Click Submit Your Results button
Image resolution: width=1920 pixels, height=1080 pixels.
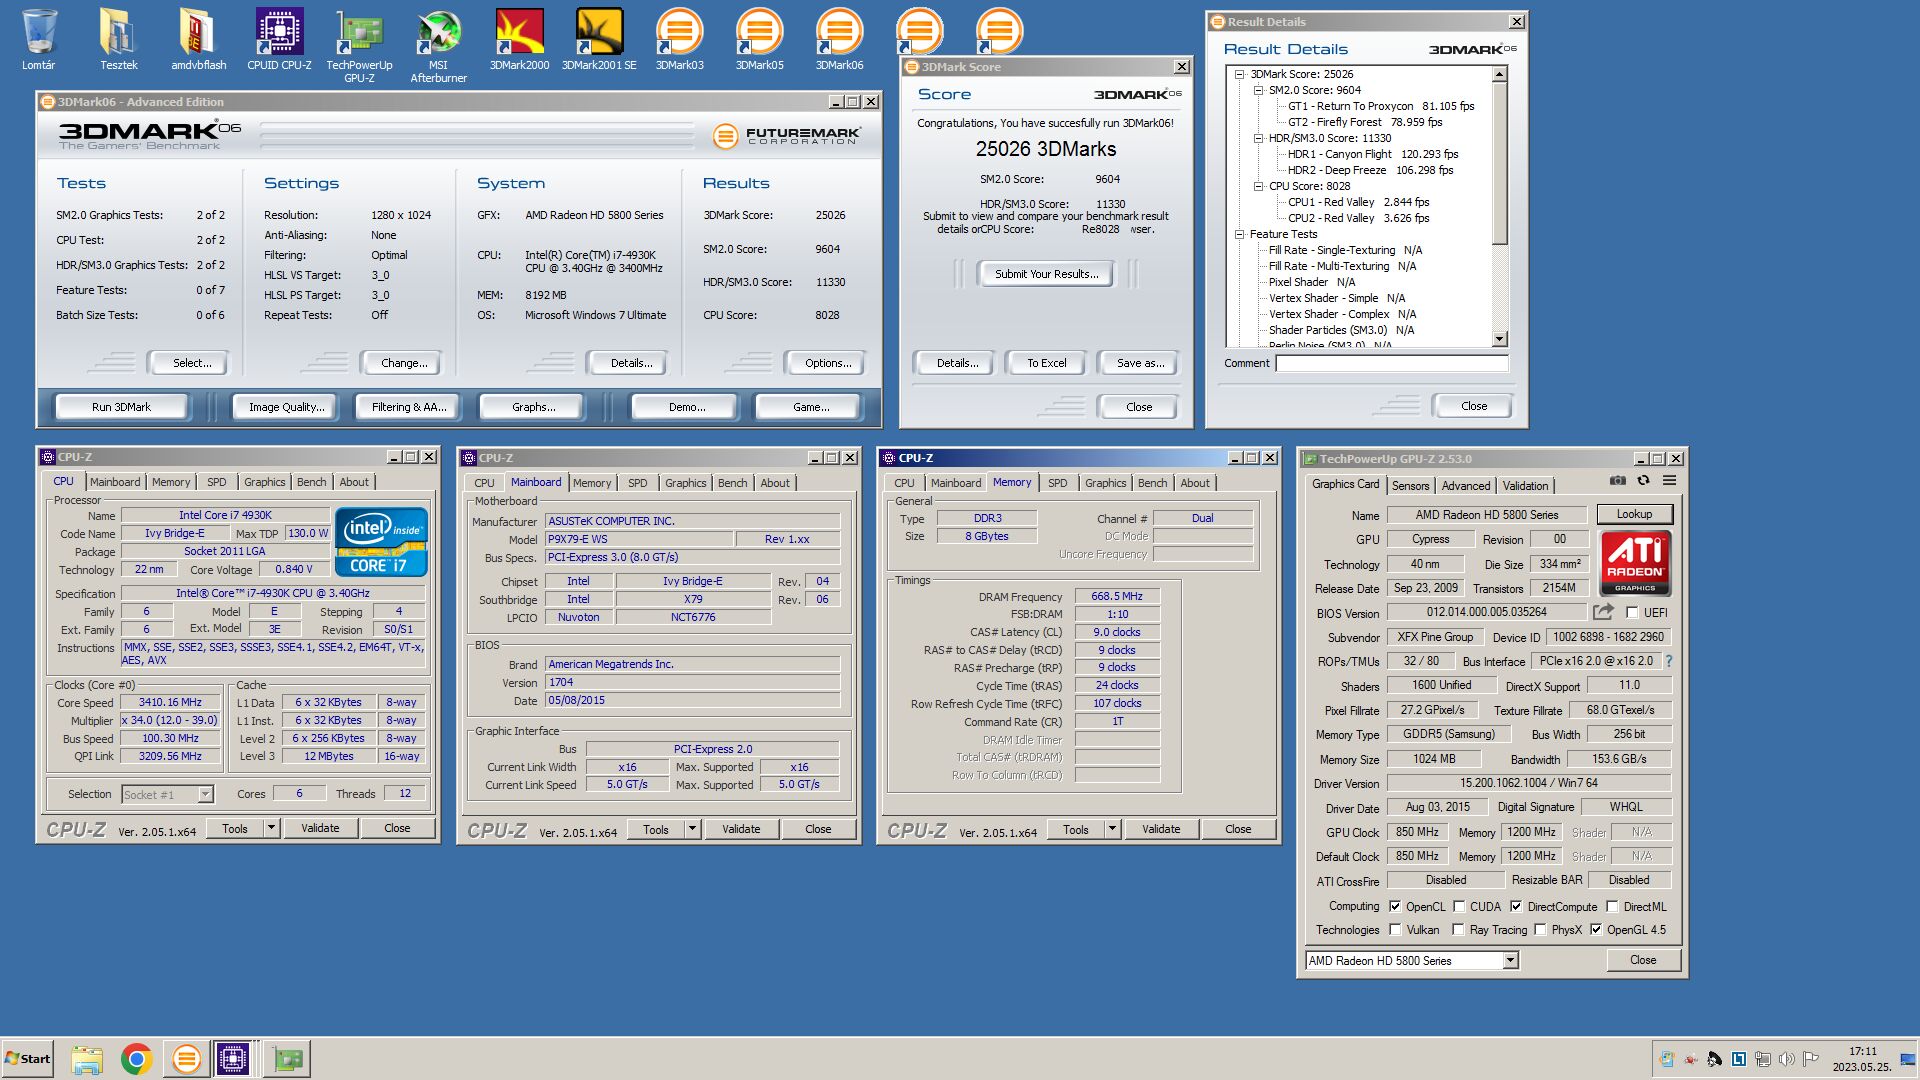click(1046, 274)
